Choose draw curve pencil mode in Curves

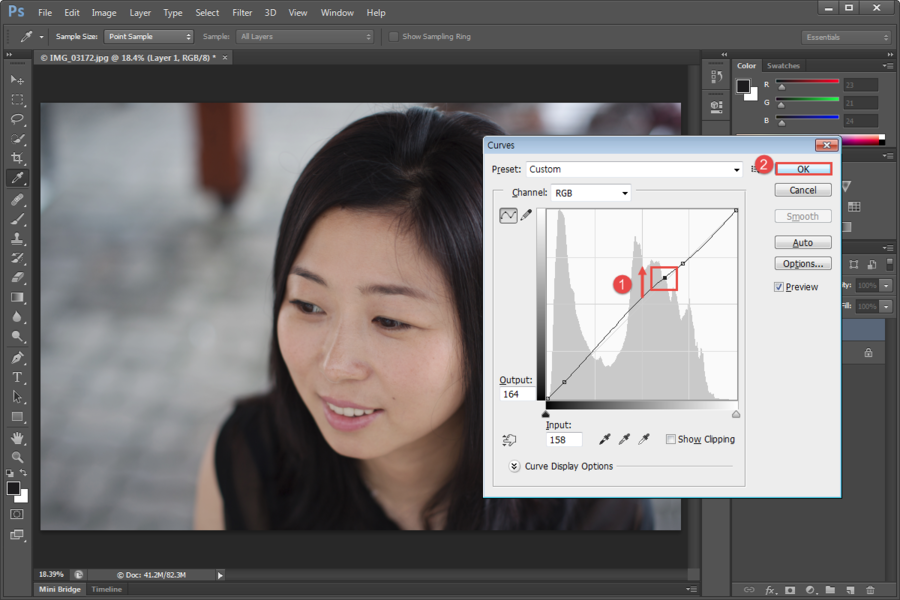pyautogui.click(x=526, y=215)
